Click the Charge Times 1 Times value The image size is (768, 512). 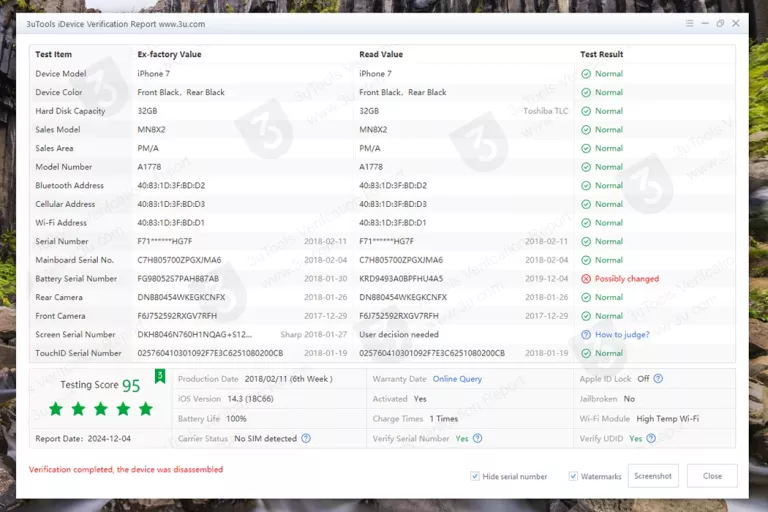pos(444,419)
